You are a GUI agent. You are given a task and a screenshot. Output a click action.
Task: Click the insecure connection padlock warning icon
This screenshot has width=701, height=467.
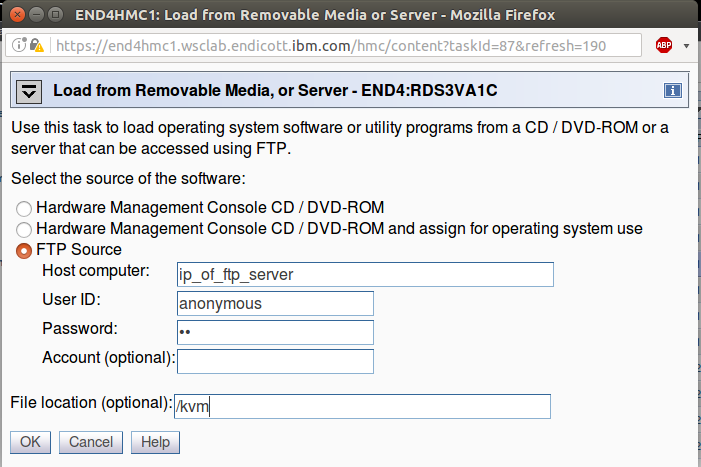tap(37, 45)
